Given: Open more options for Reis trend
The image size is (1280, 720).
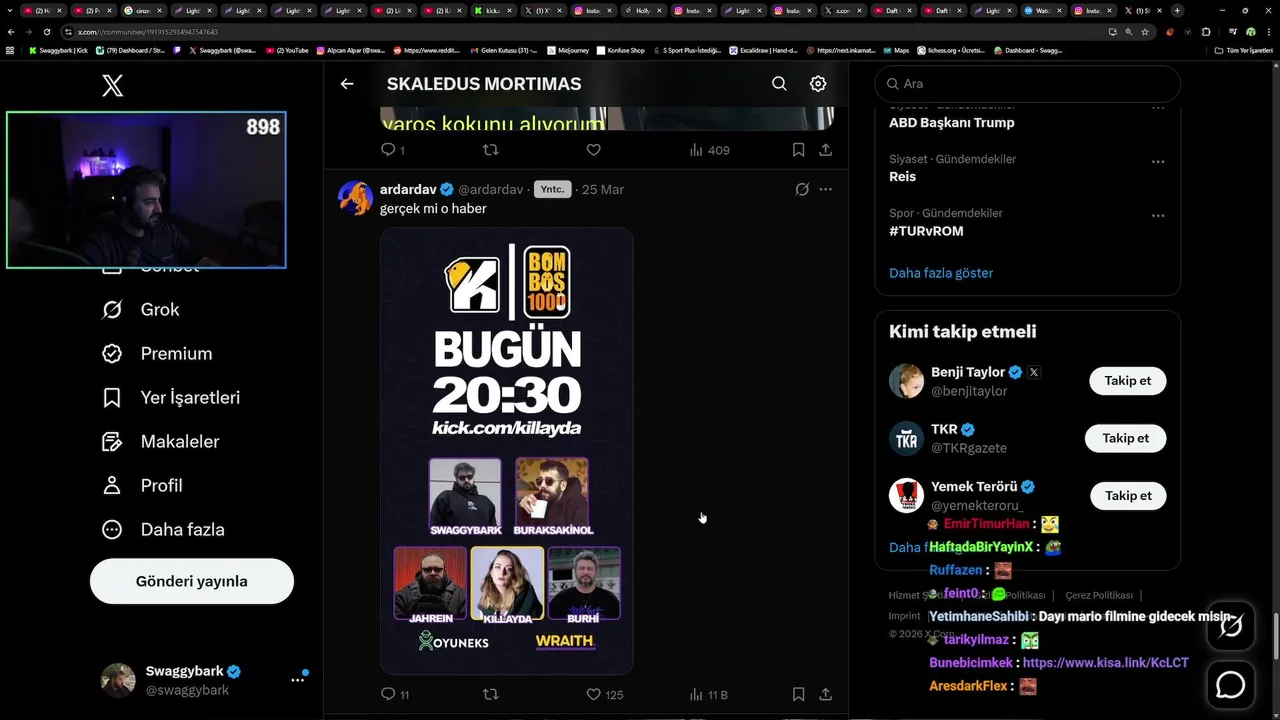Looking at the screenshot, I should coord(1157,162).
